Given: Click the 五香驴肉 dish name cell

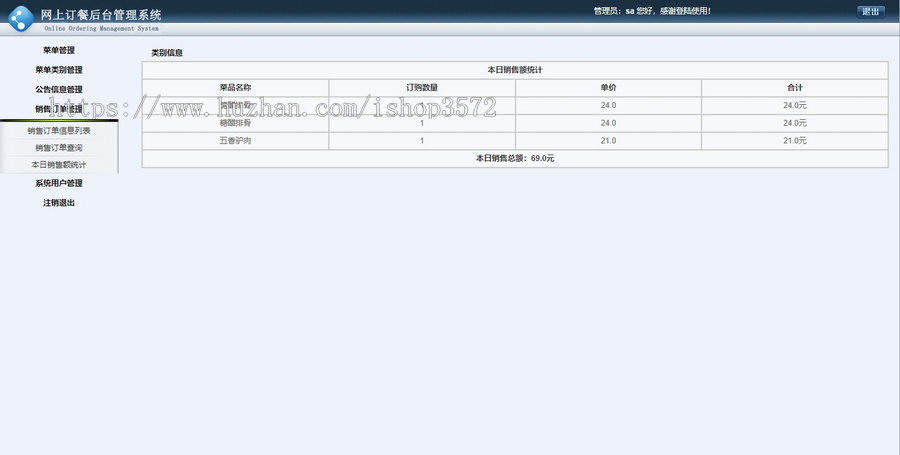Looking at the screenshot, I should pyautogui.click(x=235, y=141).
